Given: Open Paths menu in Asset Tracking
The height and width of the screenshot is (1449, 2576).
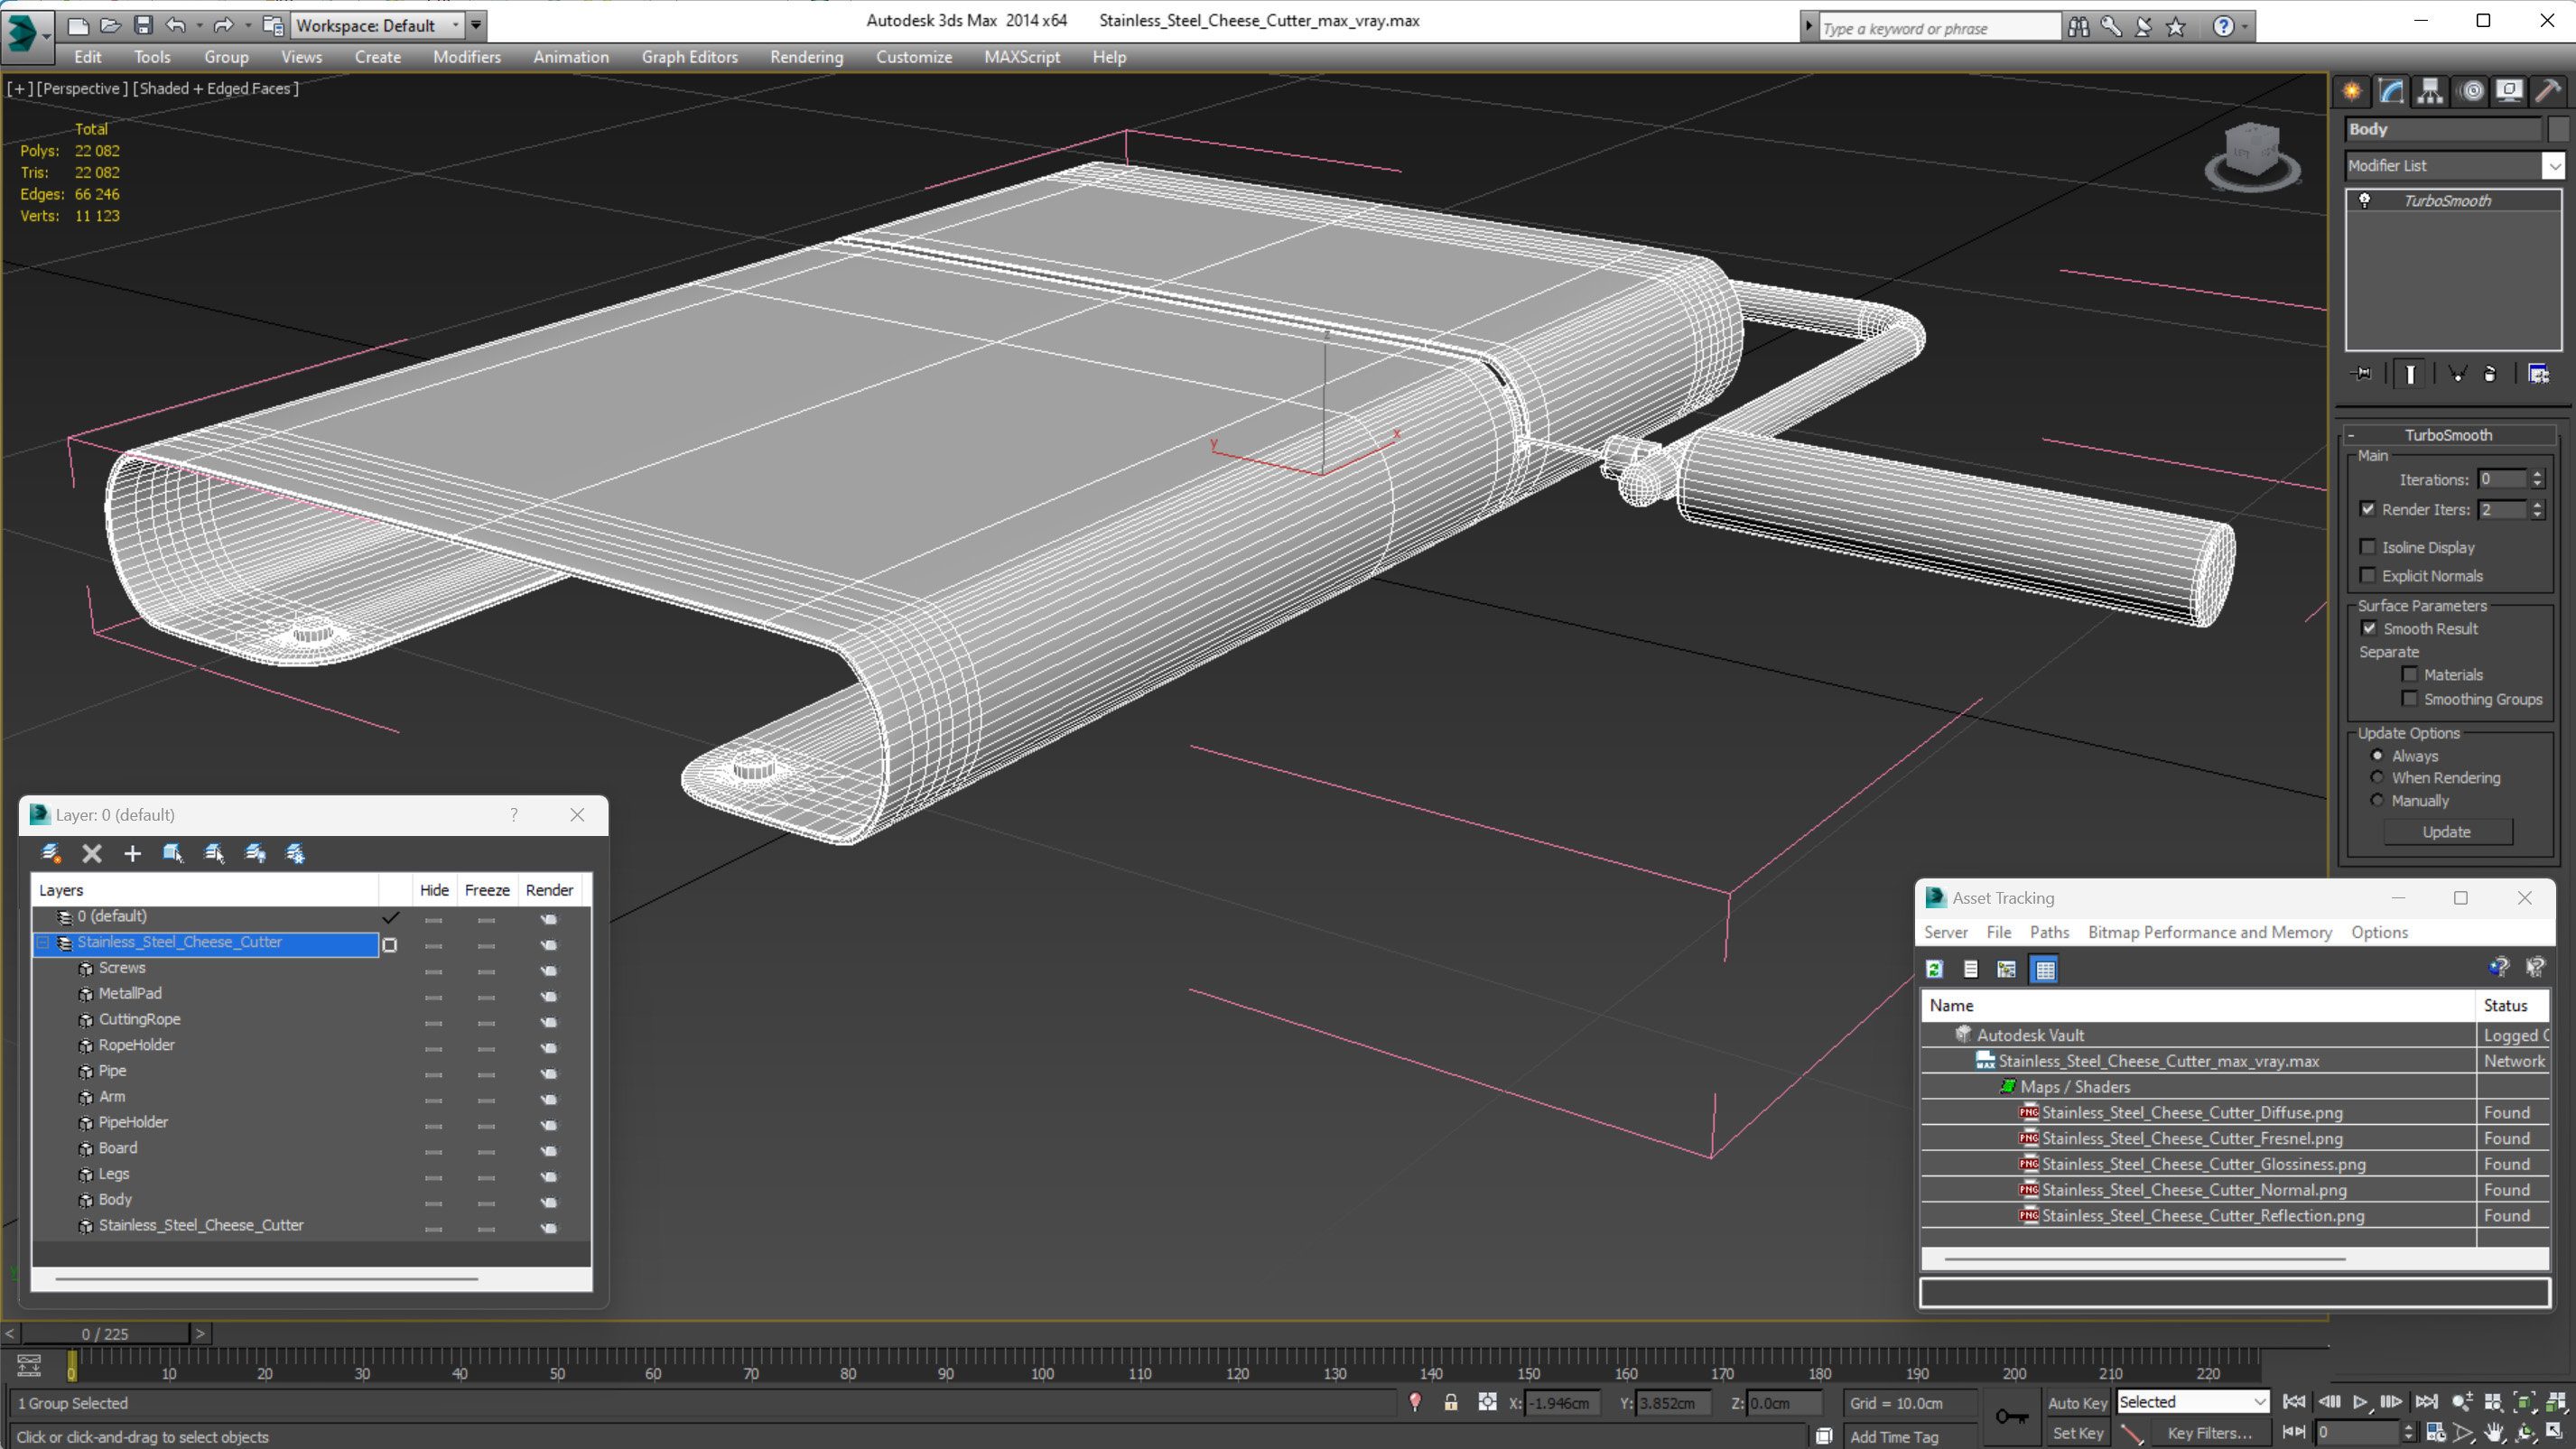Looking at the screenshot, I should pos(2049,932).
